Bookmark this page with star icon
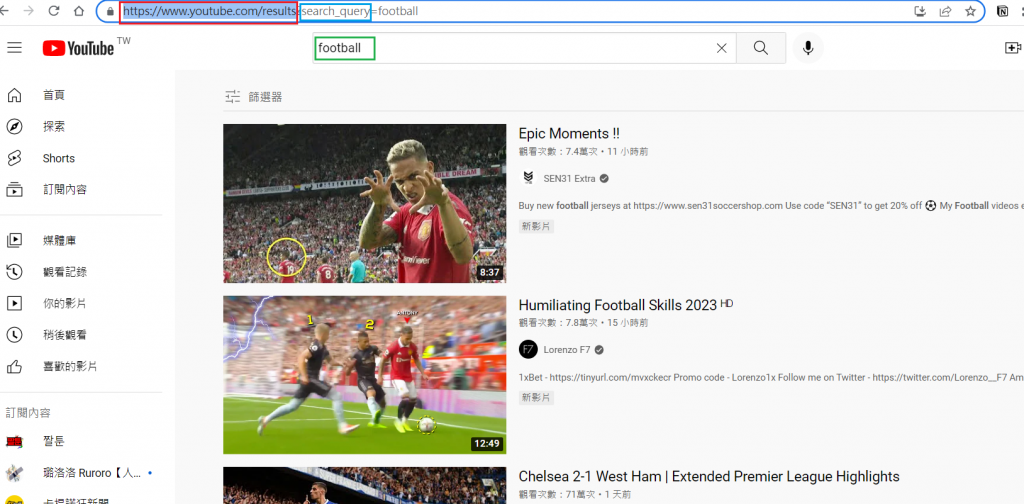Image resolution: width=1024 pixels, height=504 pixels. click(970, 11)
